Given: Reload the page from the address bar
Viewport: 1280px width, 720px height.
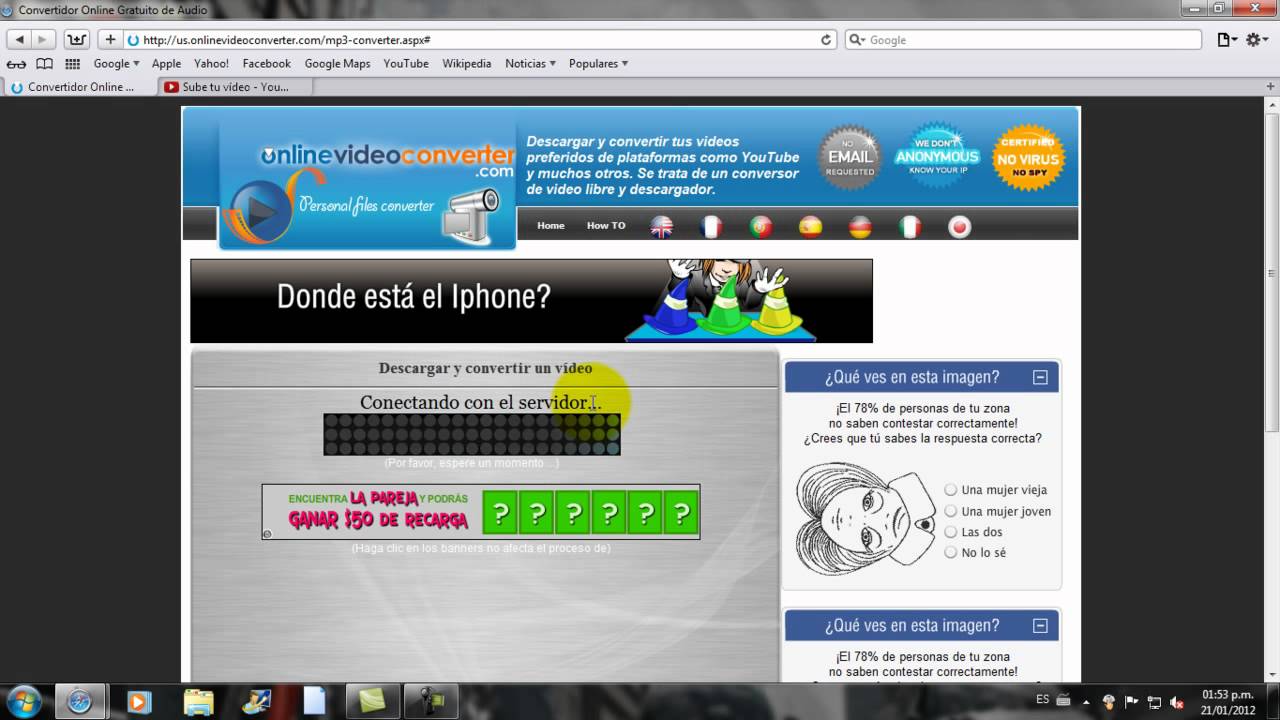Looking at the screenshot, I should click(x=826, y=40).
